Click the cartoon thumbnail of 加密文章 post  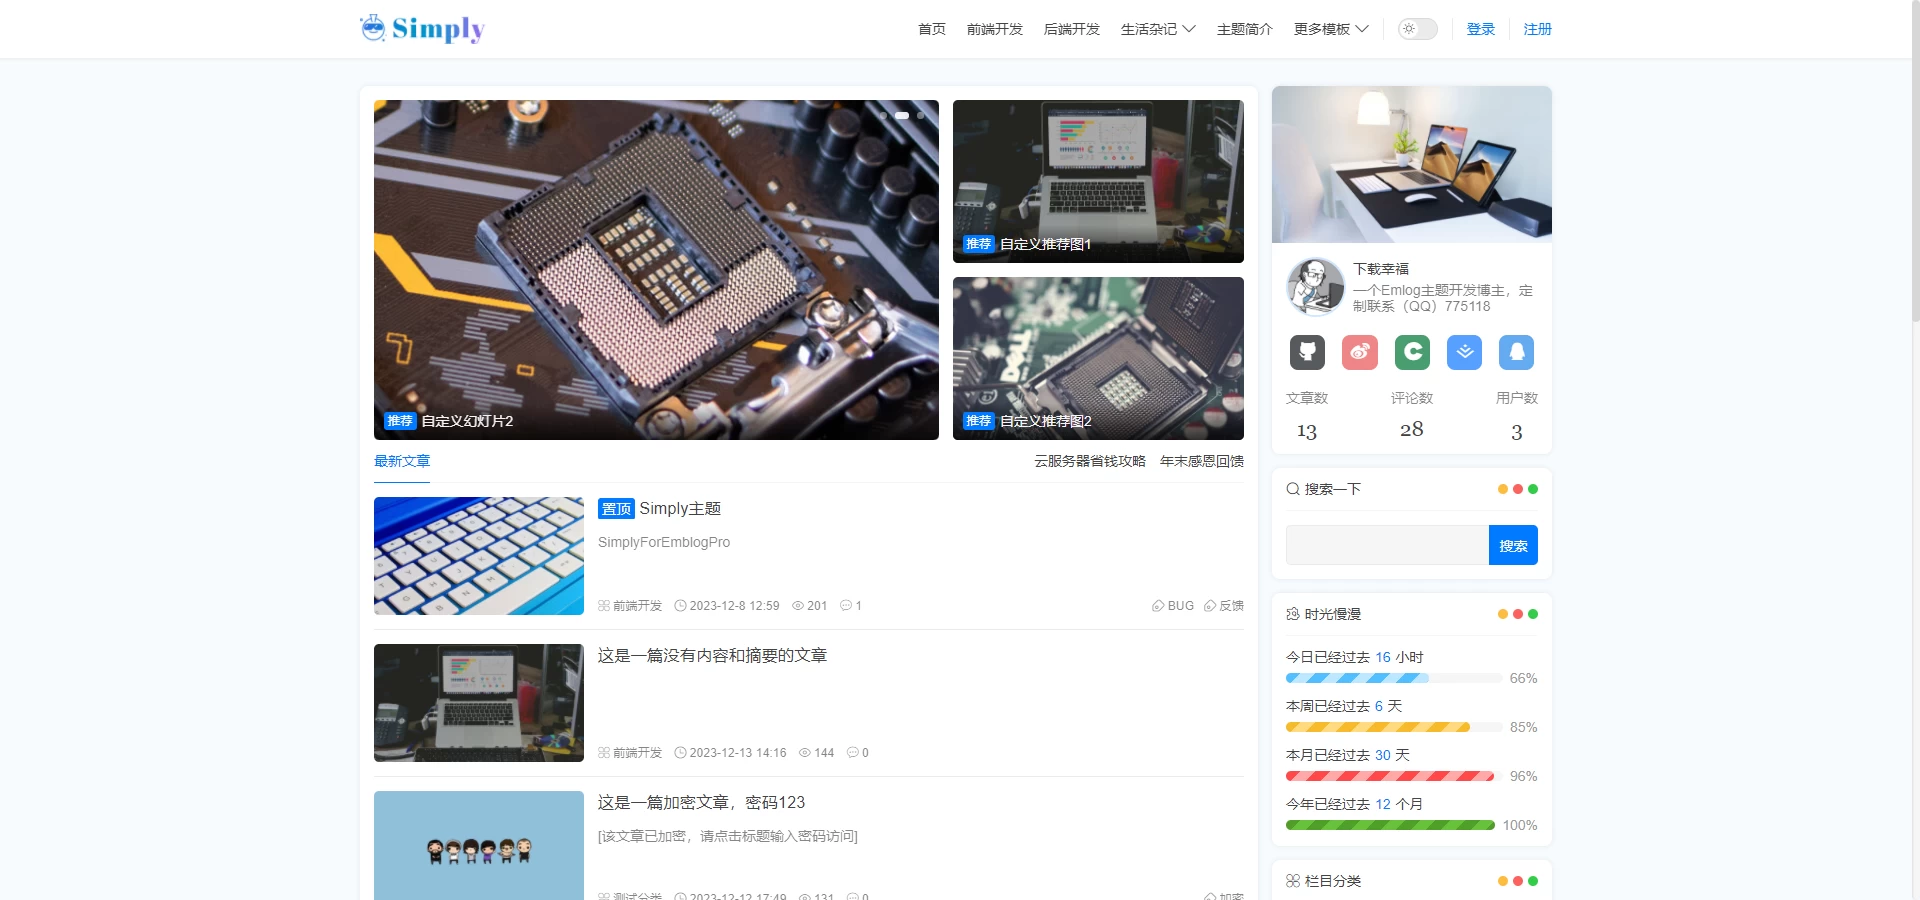click(x=479, y=846)
